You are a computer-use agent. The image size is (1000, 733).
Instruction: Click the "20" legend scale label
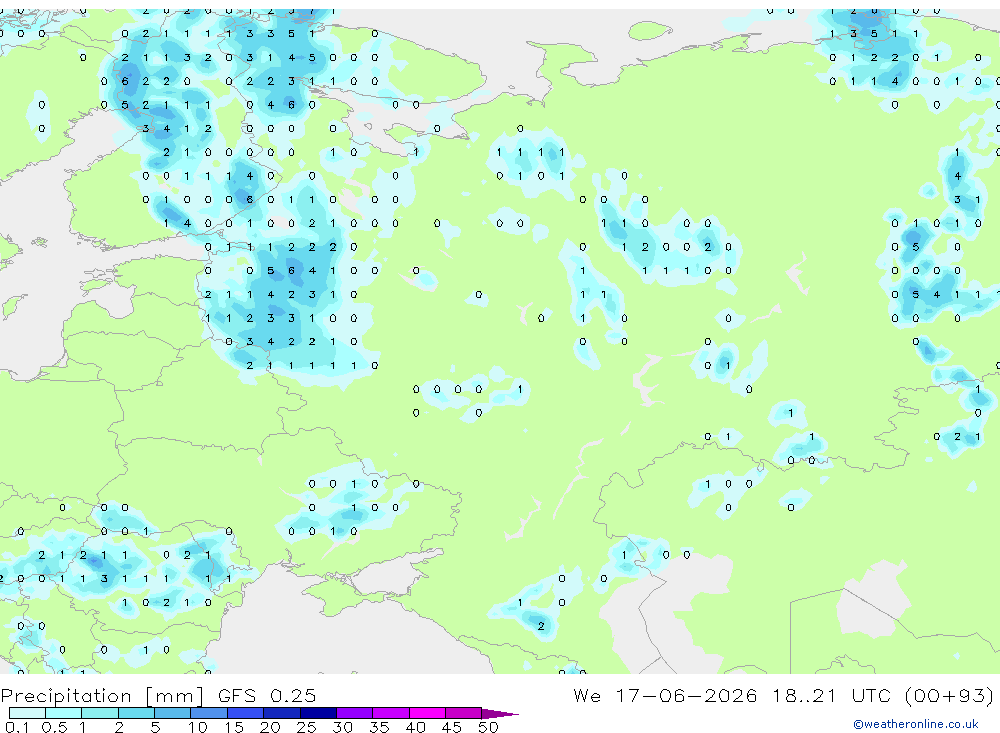click(270, 727)
